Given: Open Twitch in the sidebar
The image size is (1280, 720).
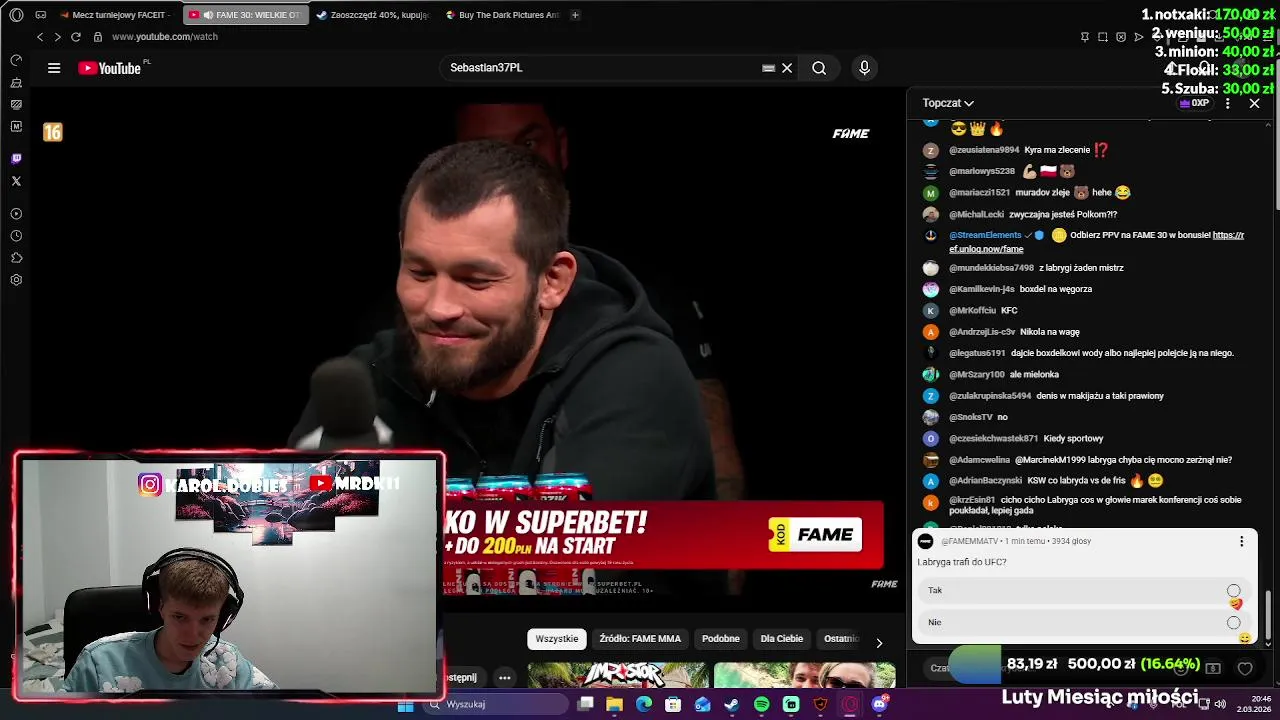Looking at the screenshot, I should pyautogui.click(x=16, y=159).
